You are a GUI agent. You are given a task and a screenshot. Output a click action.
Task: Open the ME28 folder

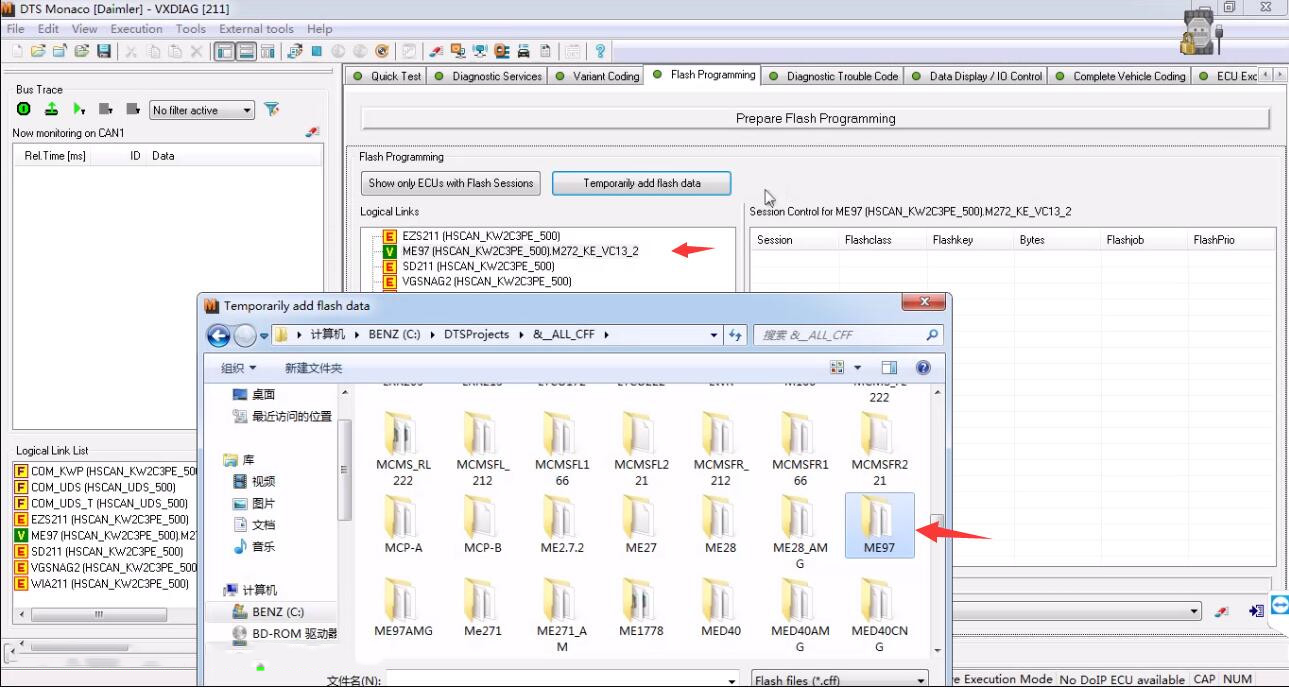click(721, 524)
